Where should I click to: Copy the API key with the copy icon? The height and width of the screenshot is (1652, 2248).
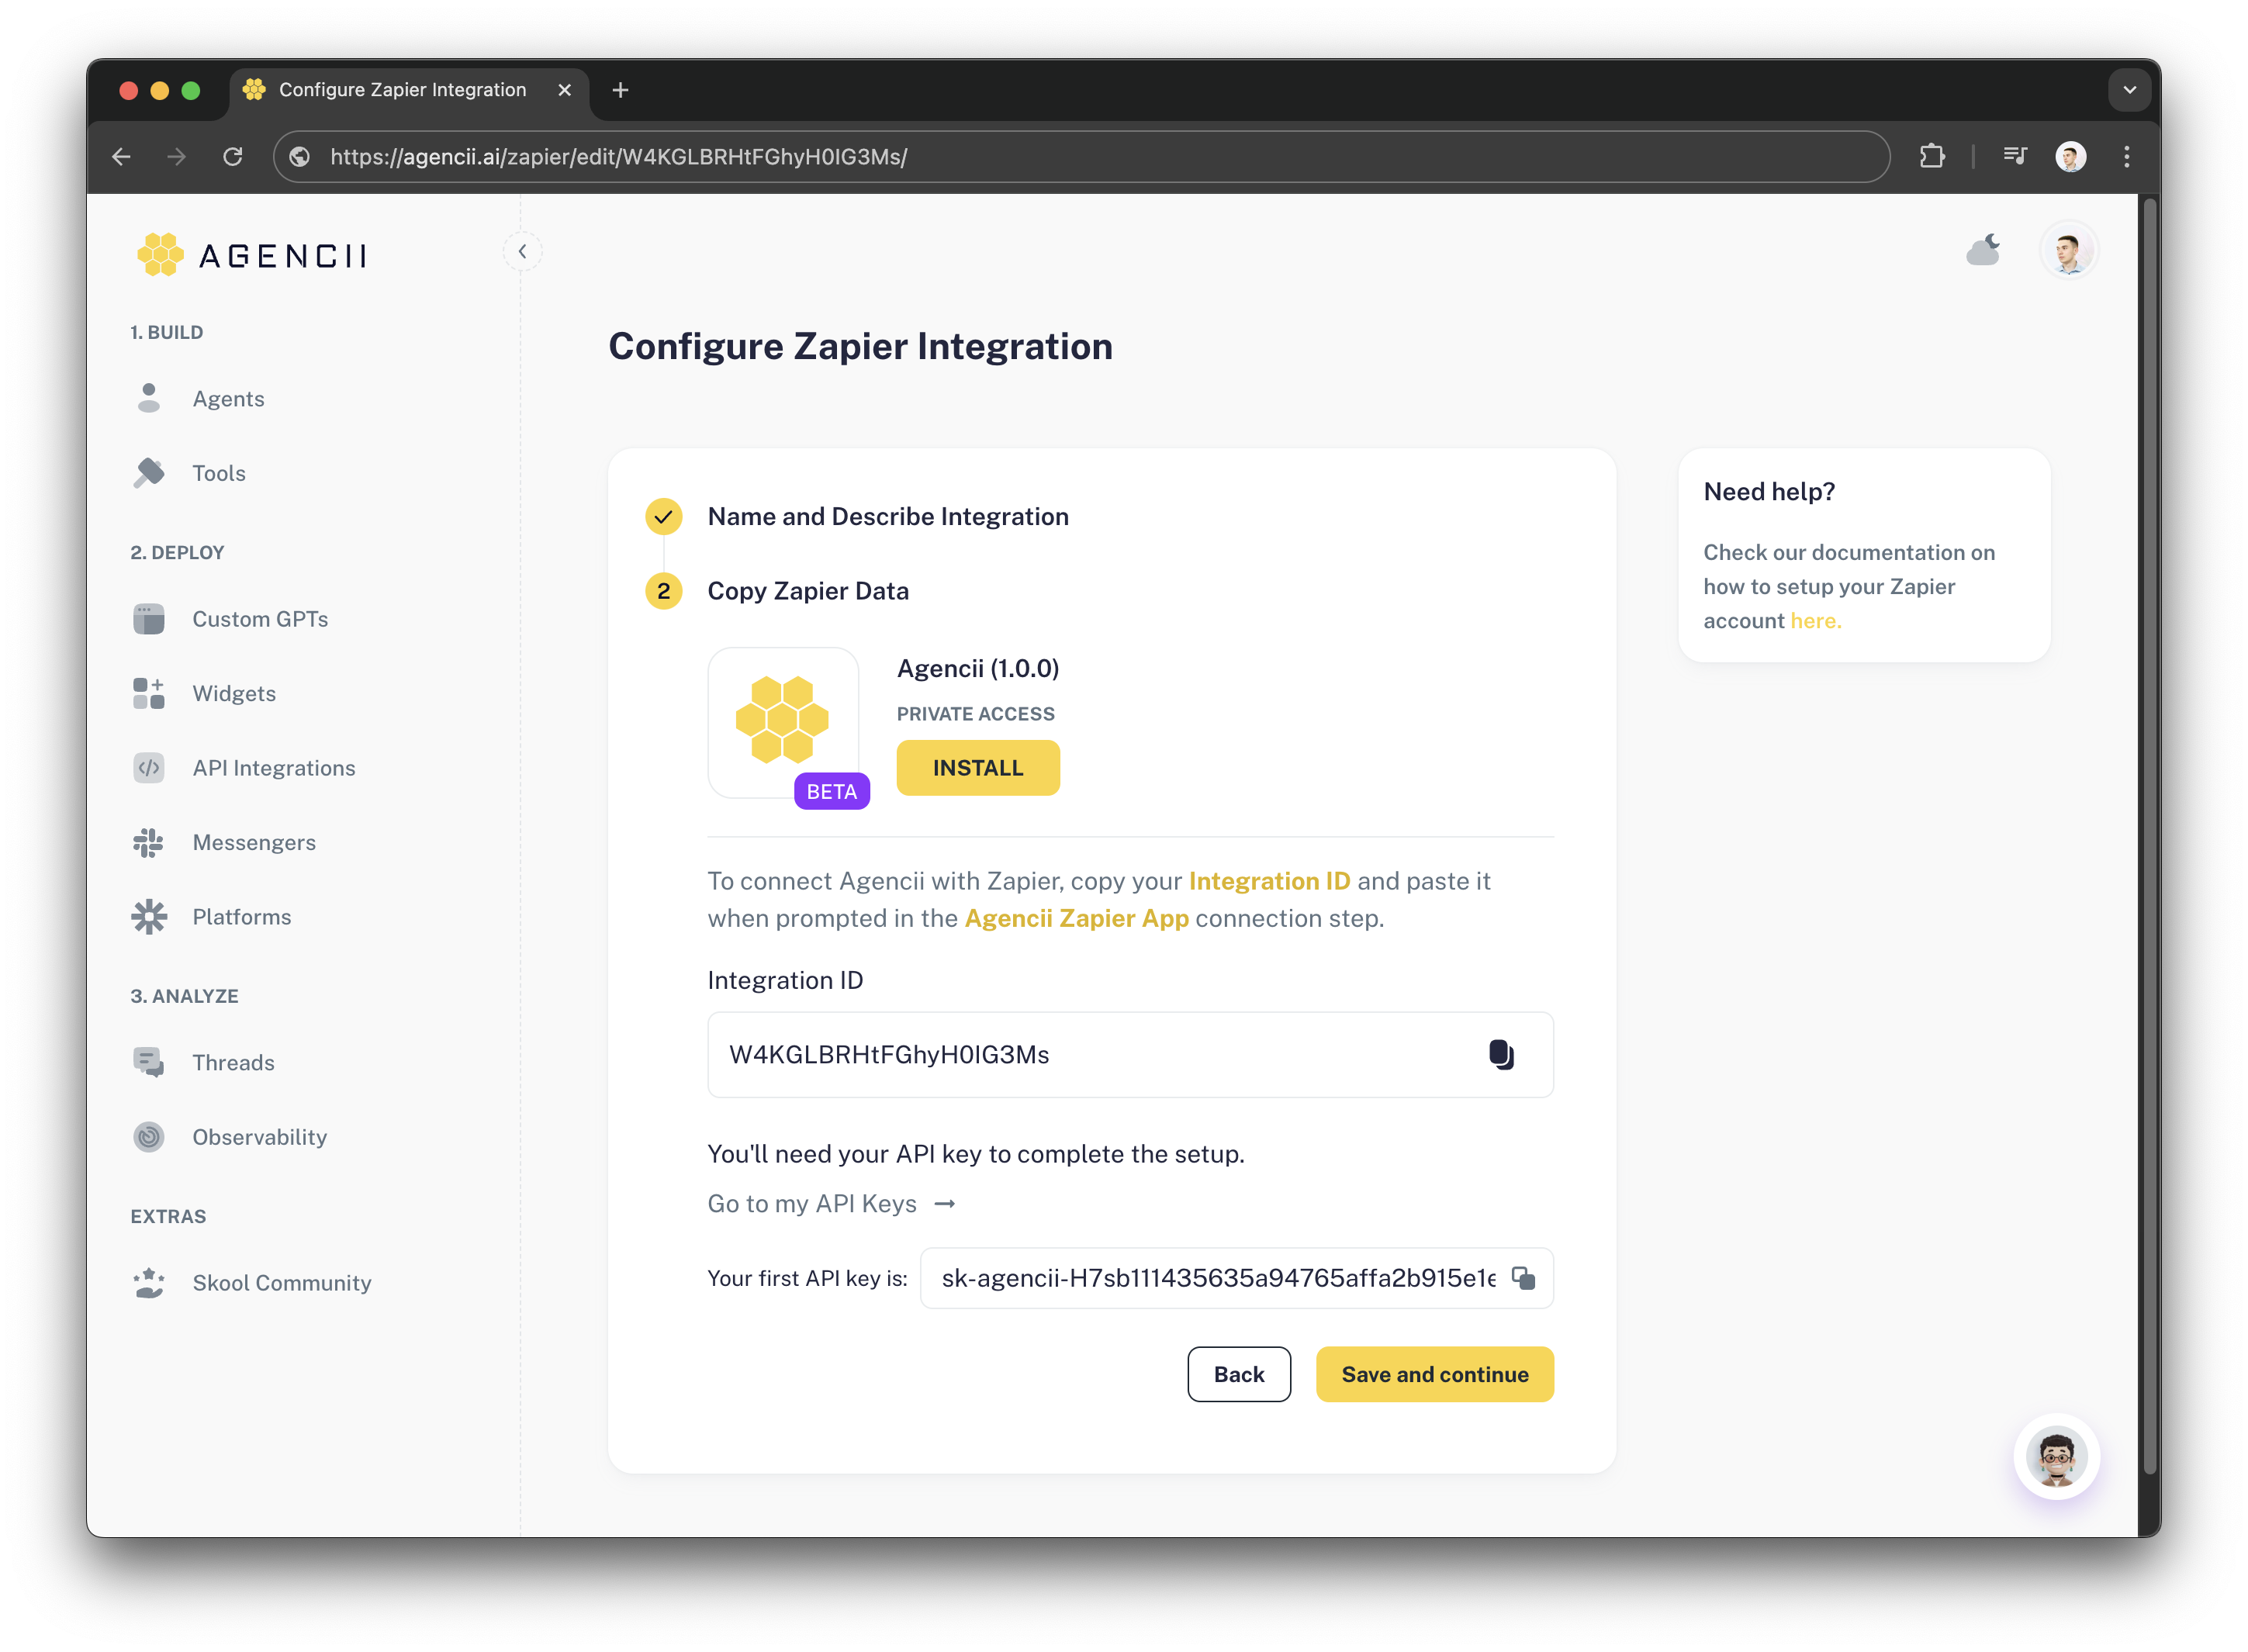click(1523, 1278)
